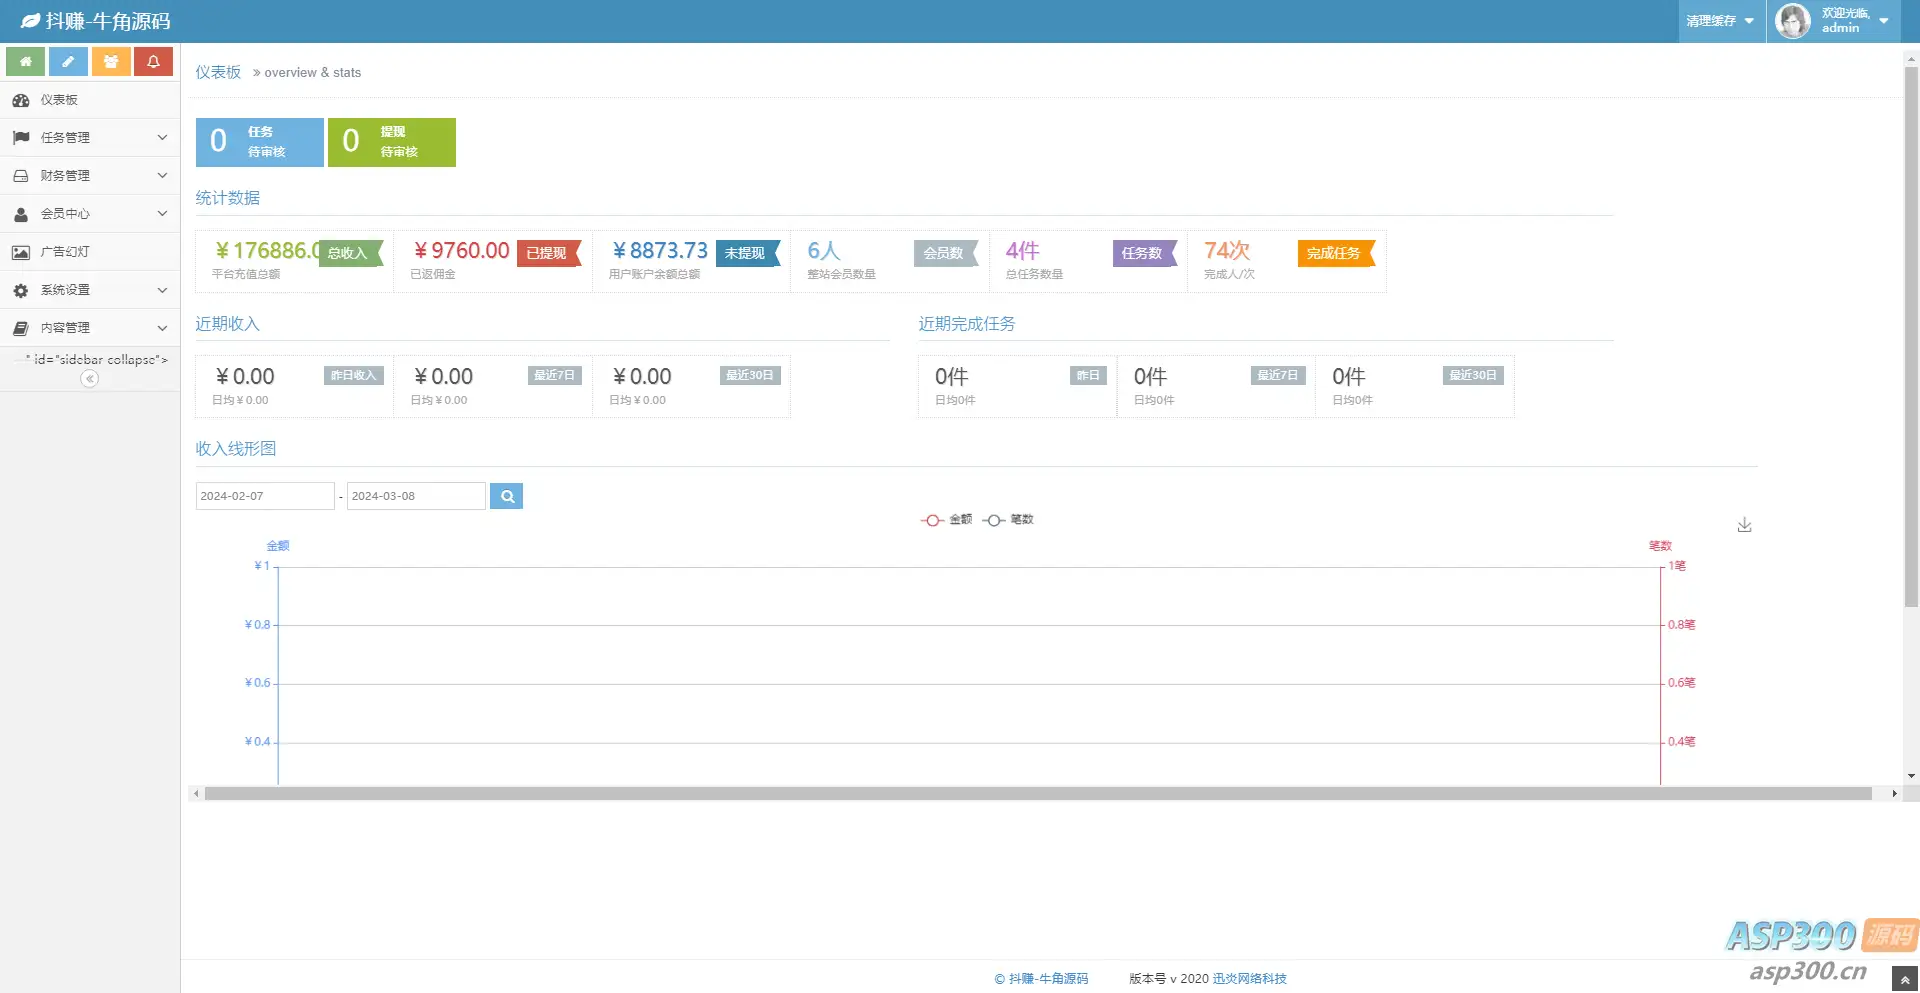1920x993 pixels.
Task: Open the 广告幻灯 sidebar item
Action: [x=90, y=252]
